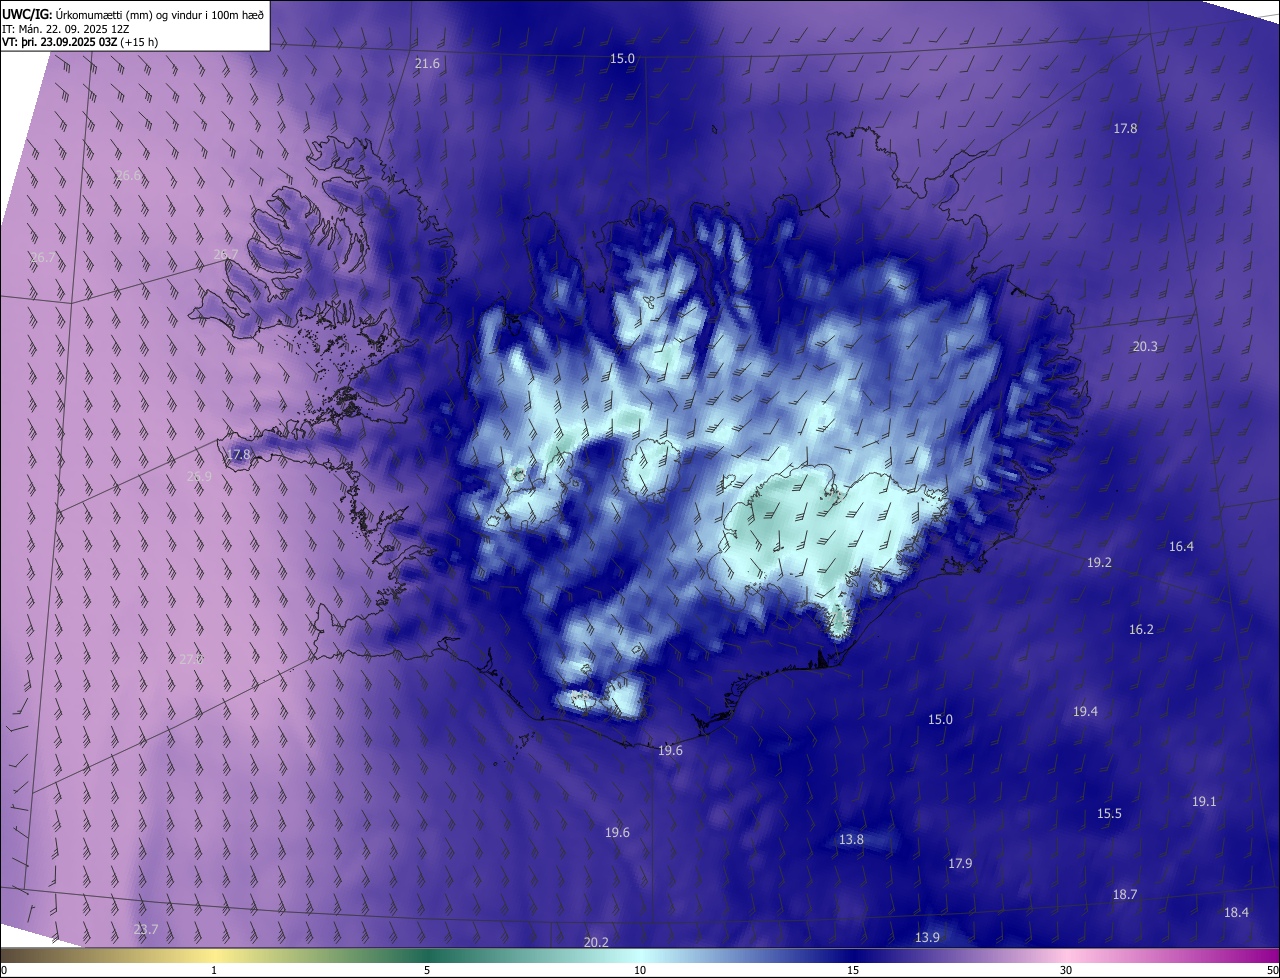
Task: Click the wind value 13.9
Action: click(x=927, y=938)
